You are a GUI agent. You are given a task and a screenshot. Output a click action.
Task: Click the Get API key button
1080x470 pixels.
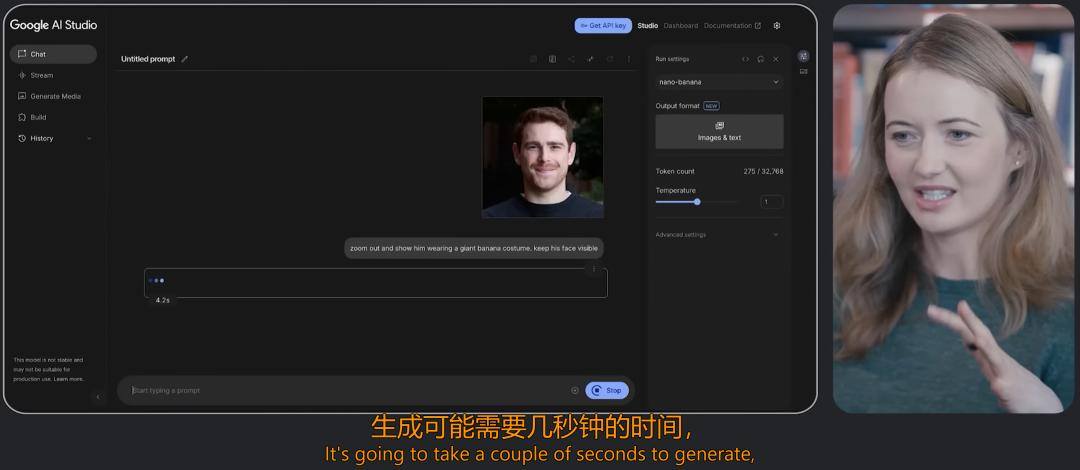pyautogui.click(x=603, y=25)
